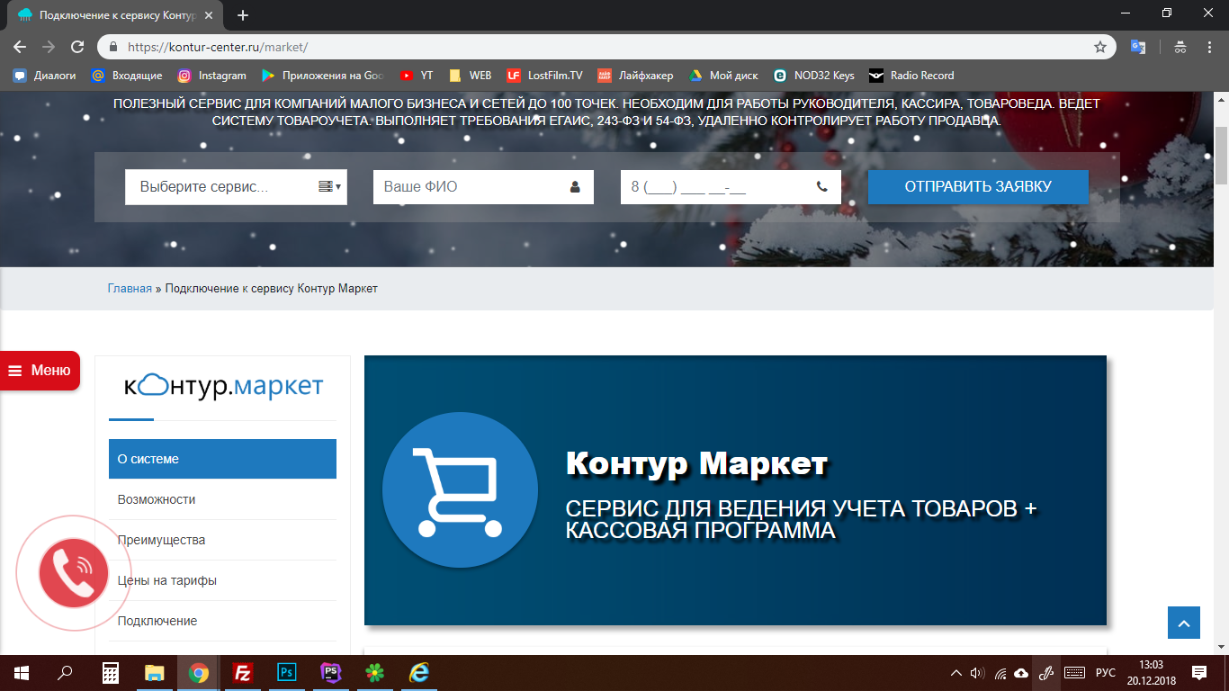The image size is (1229, 691).
Task: Open the clock showing 13:03
Action: pos(1150,673)
